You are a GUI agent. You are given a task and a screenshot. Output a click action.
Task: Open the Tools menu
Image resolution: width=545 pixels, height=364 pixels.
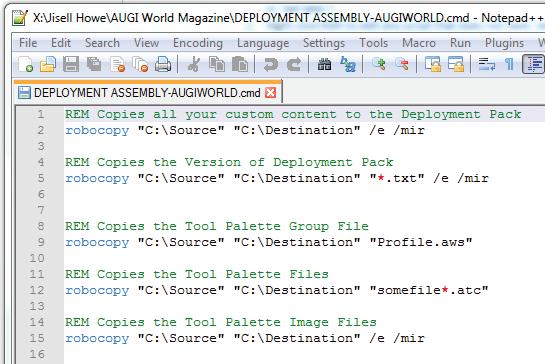coord(374,43)
